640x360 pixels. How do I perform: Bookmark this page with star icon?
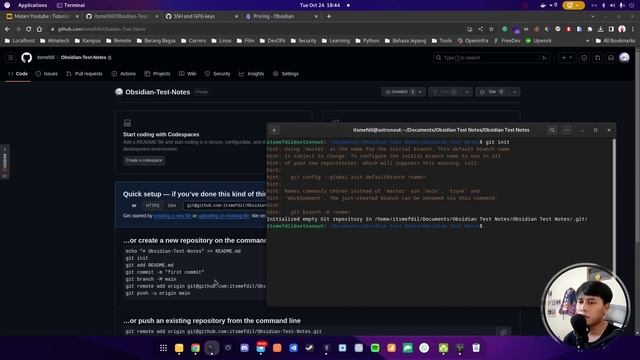coord(491,29)
